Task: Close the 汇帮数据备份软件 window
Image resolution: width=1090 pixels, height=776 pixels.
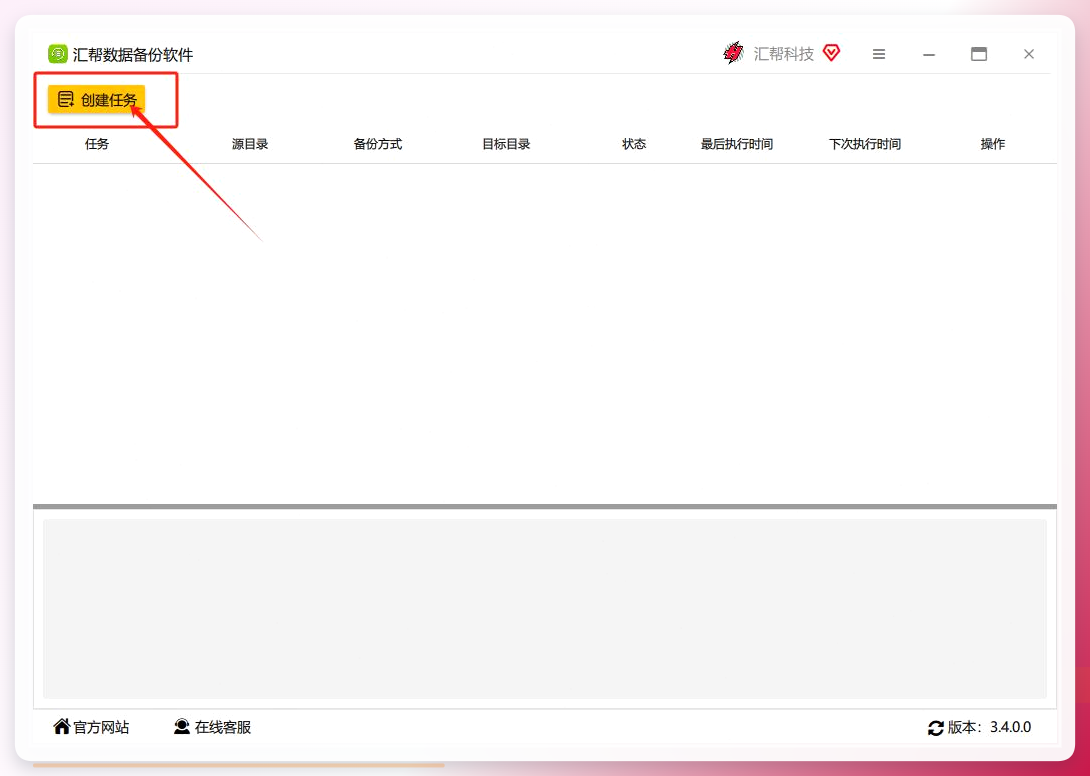Action: pos(1029,54)
